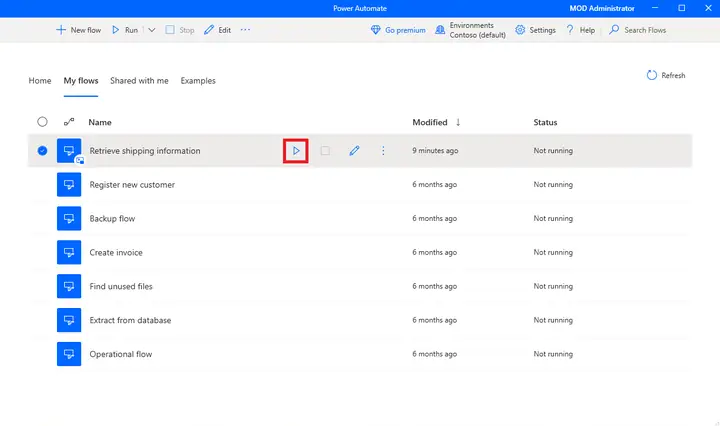The image size is (720, 426).
Task: Expand the Run dropdown arrow
Action: coord(152,30)
